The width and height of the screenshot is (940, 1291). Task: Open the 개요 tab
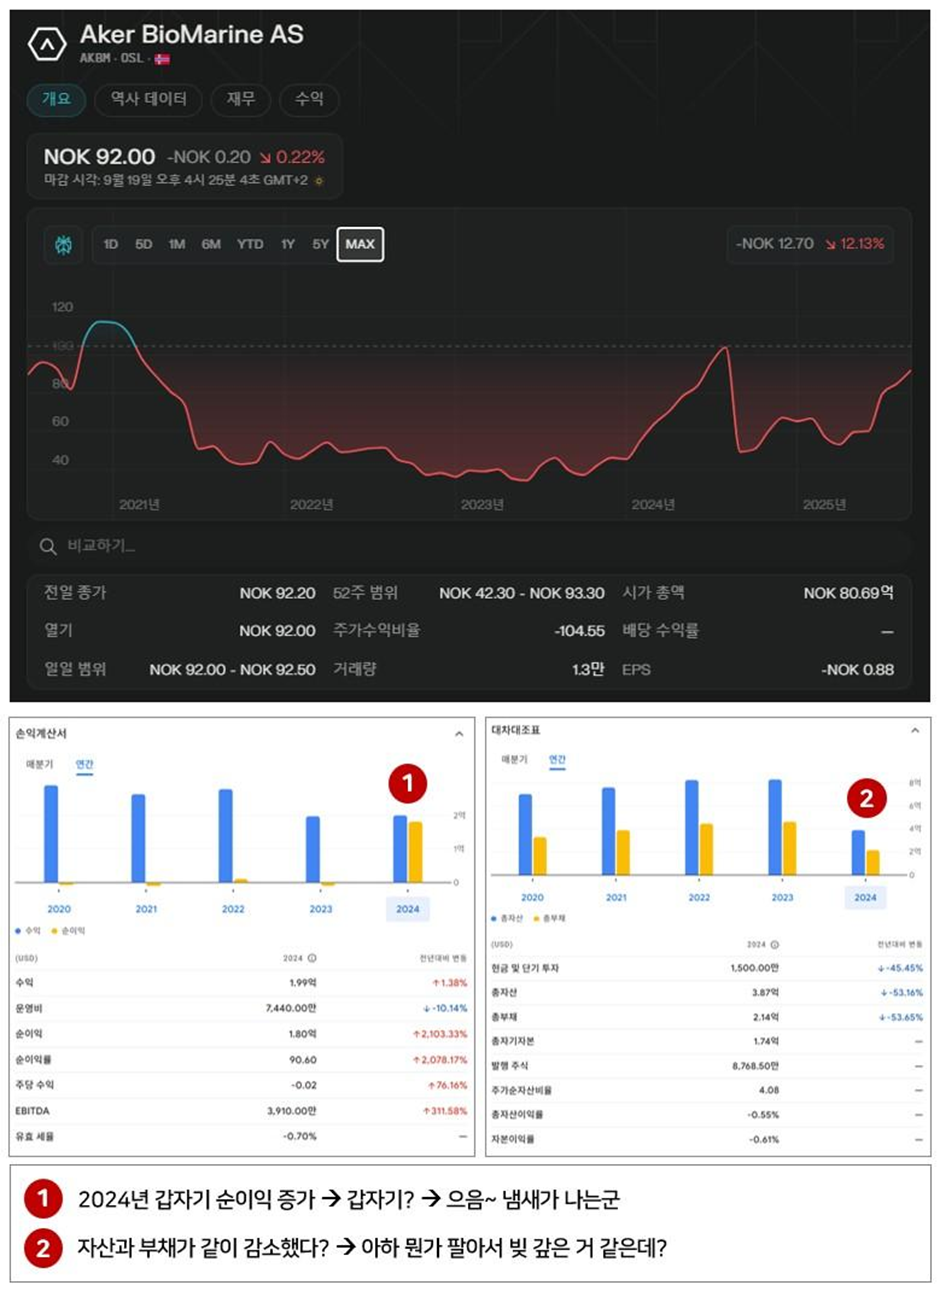coord(56,99)
